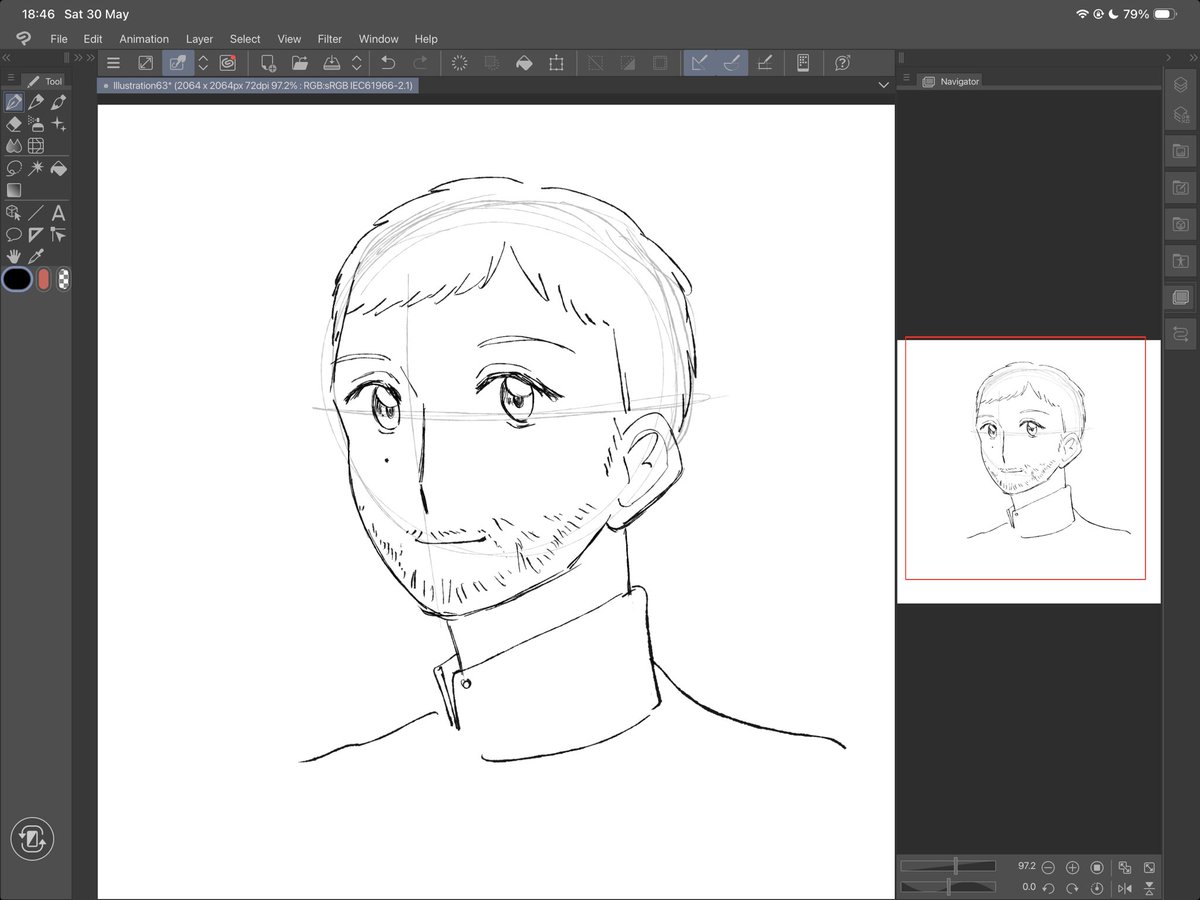Select the Pencil tool
The width and height of the screenshot is (1200, 900).
click(36, 102)
